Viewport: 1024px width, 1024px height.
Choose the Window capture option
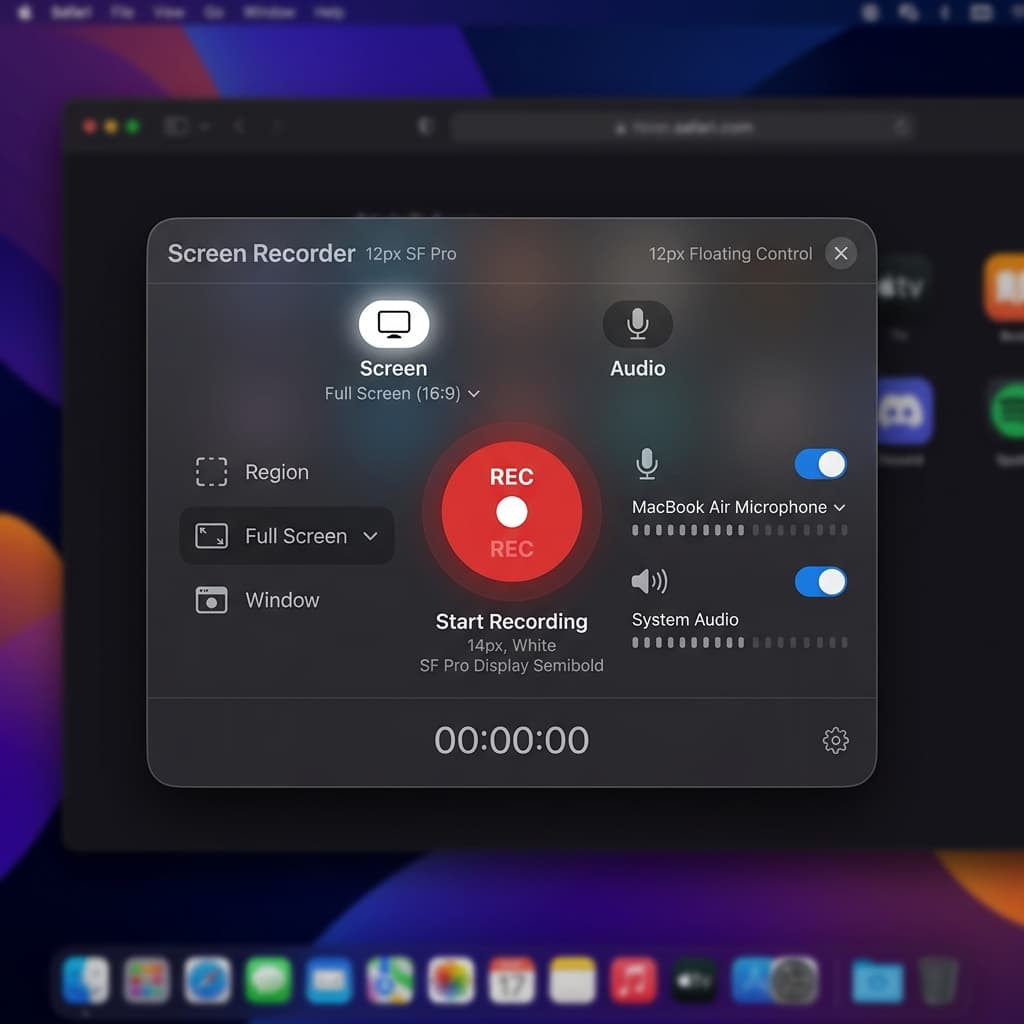point(282,600)
